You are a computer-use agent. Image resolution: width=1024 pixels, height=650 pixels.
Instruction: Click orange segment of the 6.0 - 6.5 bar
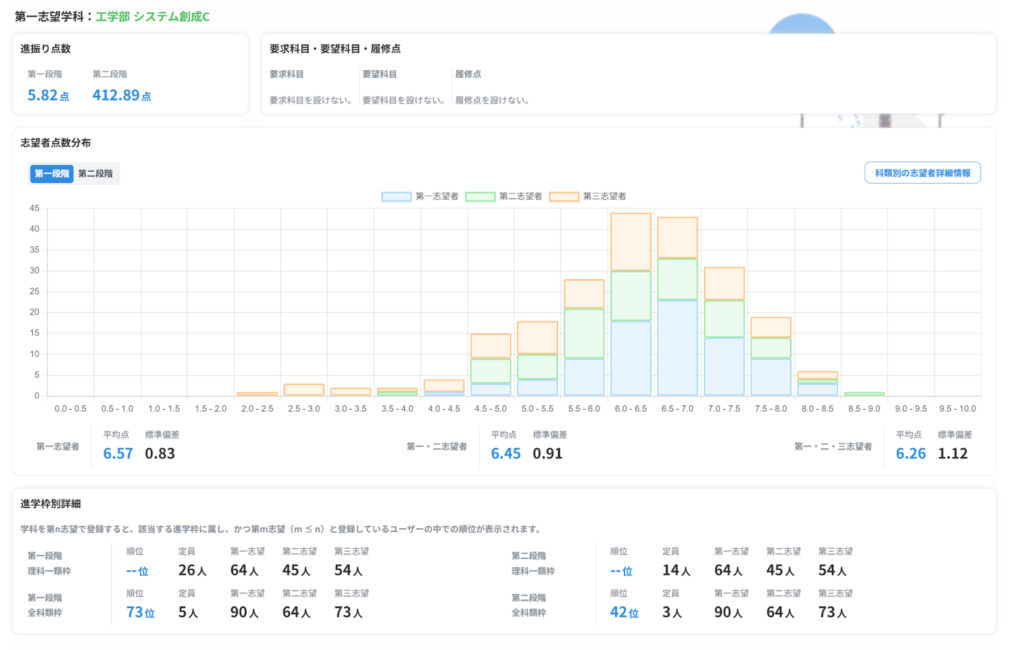tap(631, 241)
